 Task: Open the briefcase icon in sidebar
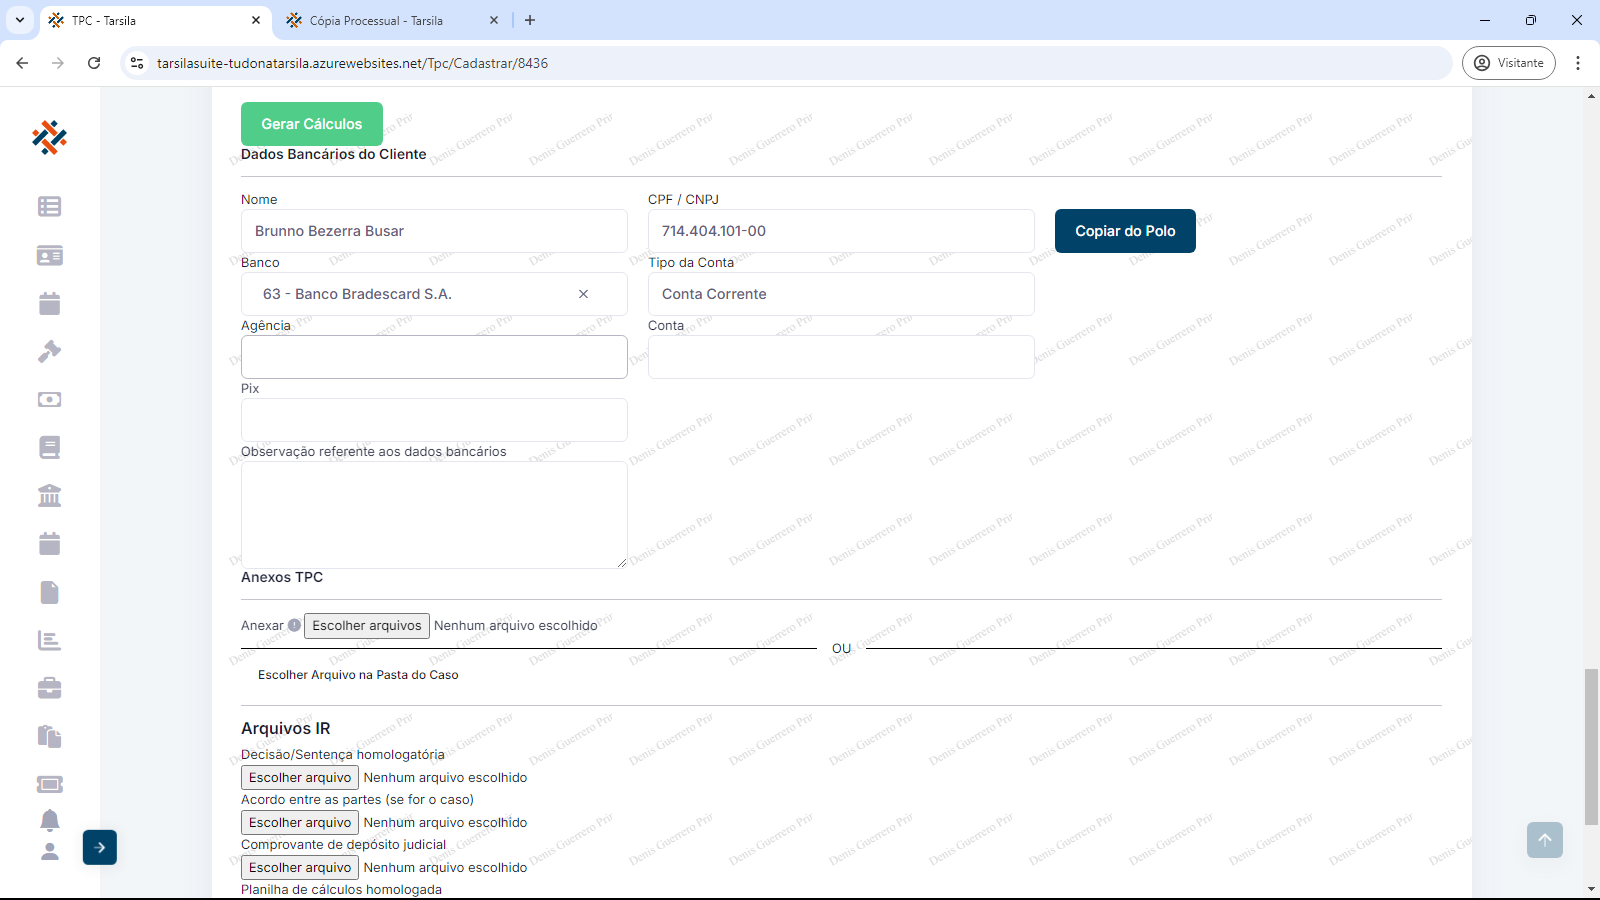click(x=49, y=688)
